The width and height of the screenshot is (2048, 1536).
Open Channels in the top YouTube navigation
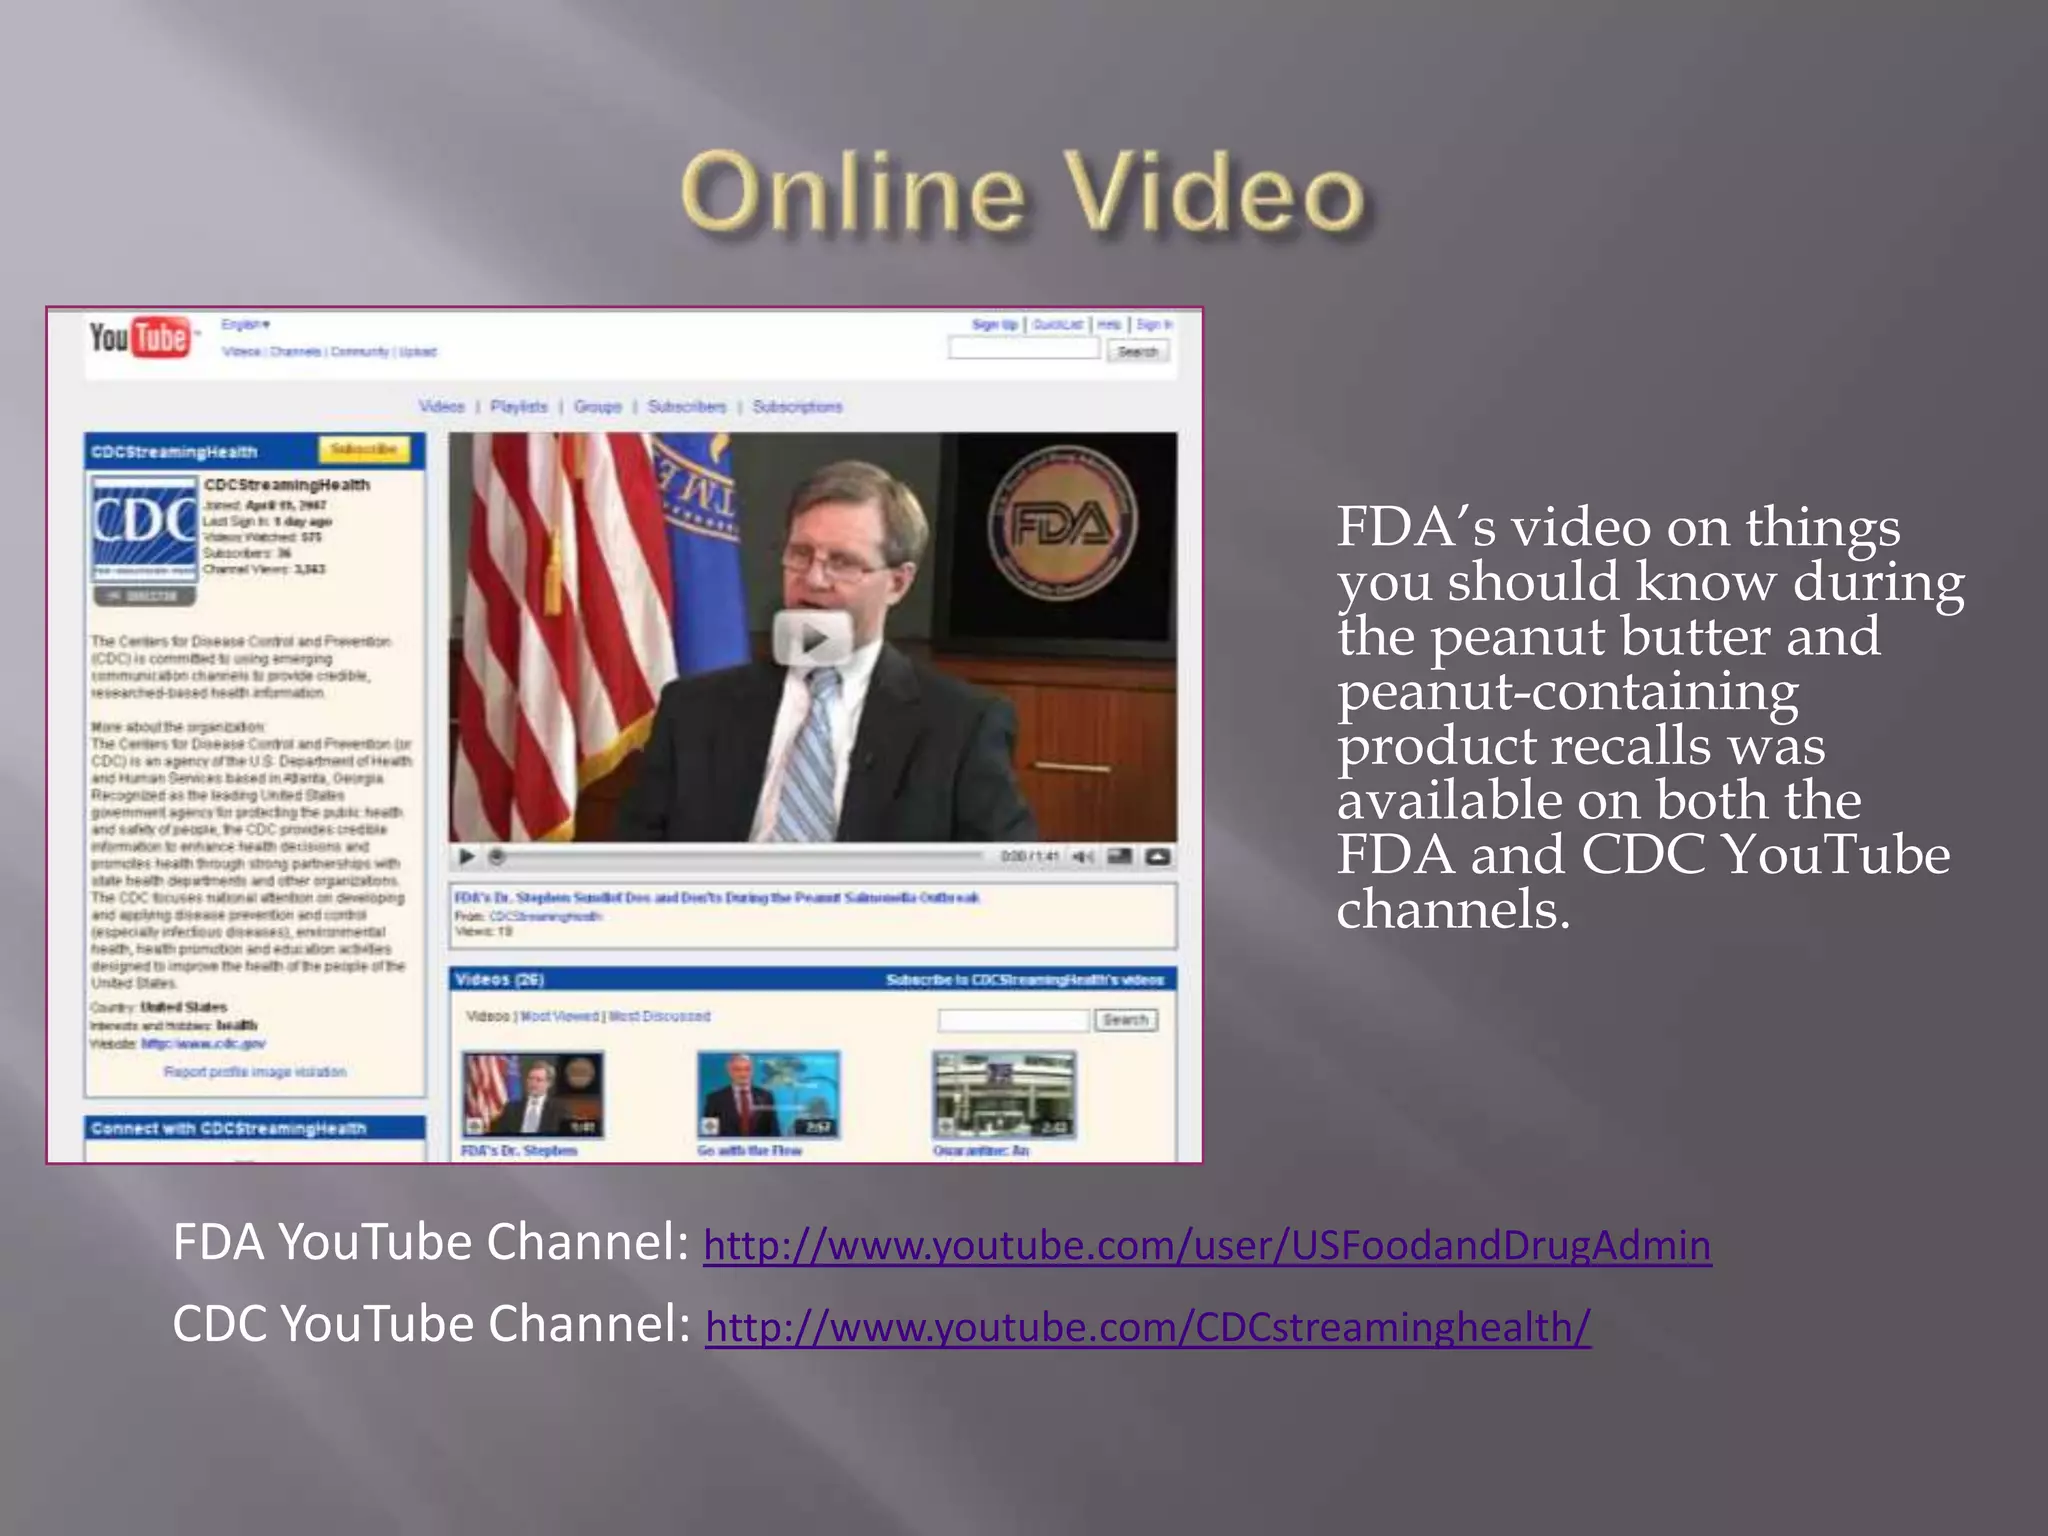pyautogui.click(x=295, y=352)
